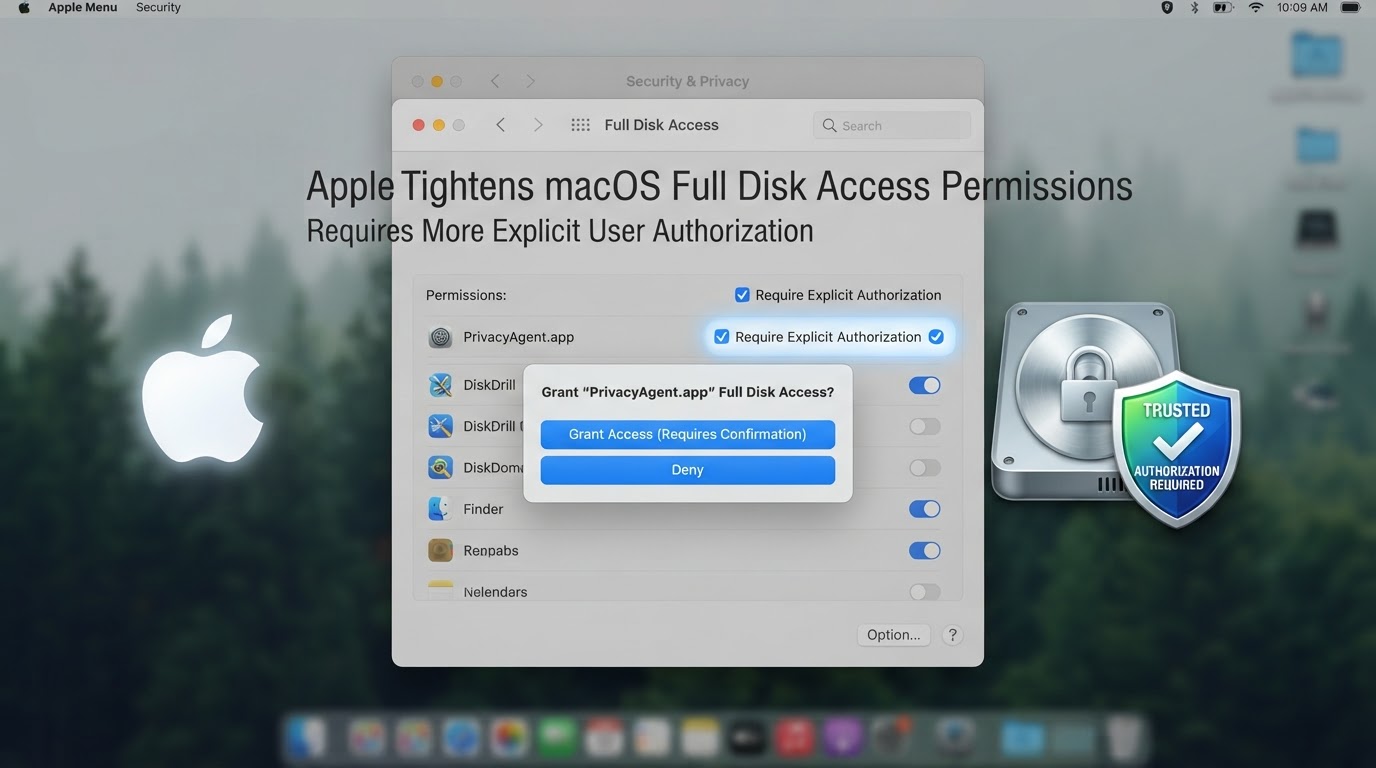
Task: Click the forward chevron in the Security & Privacy window
Action: coord(530,81)
